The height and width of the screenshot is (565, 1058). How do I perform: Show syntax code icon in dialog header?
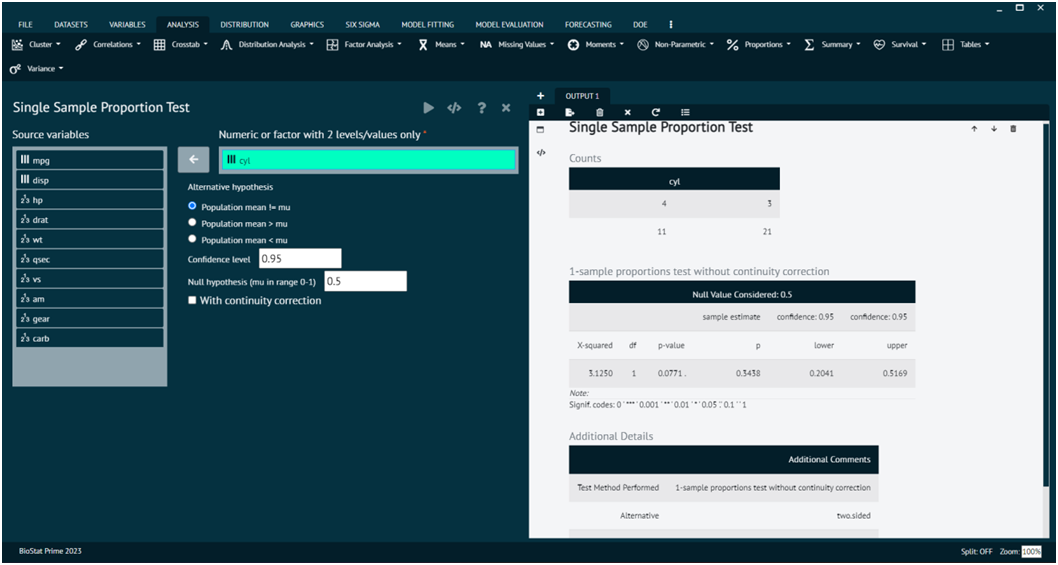[x=454, y=107]
